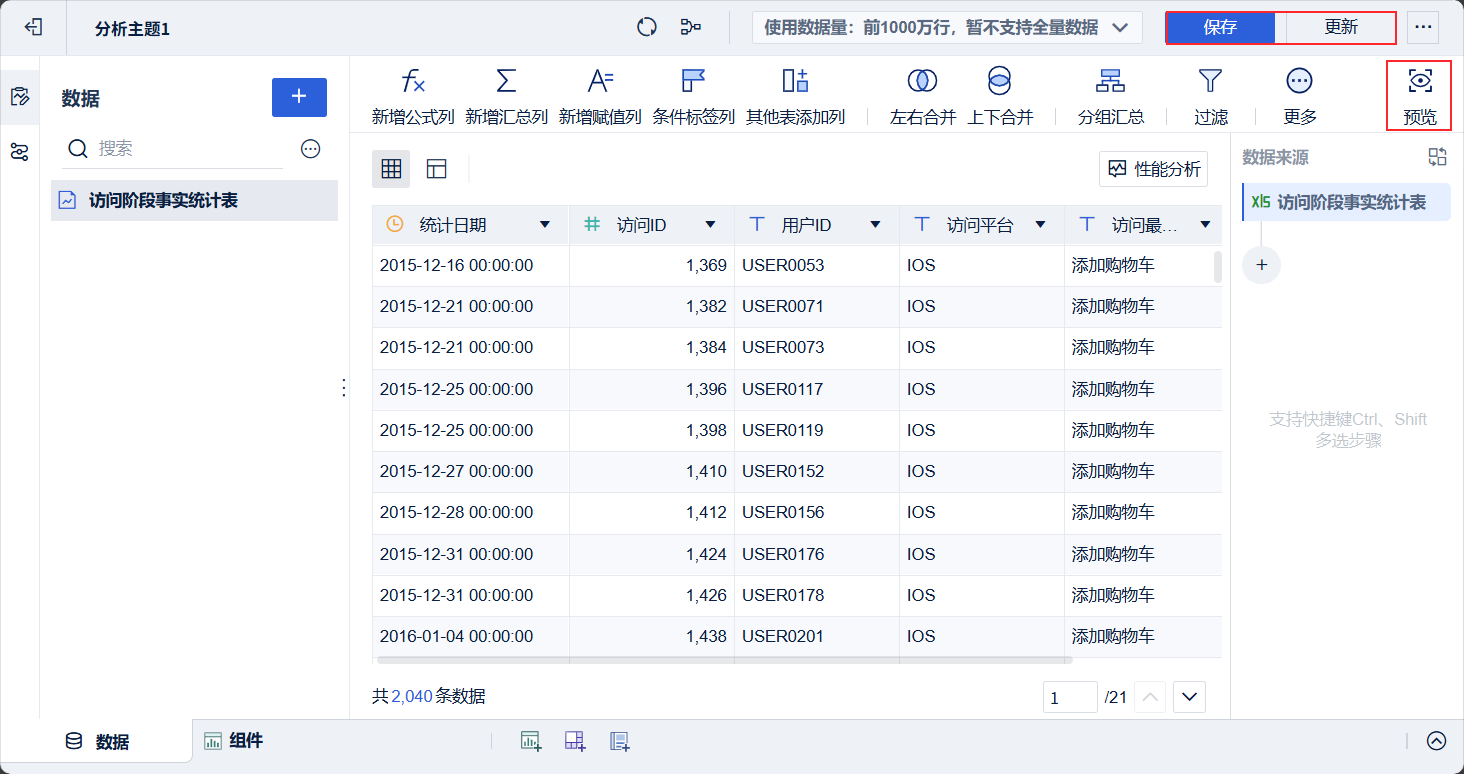Screen dimensions: 1464x774
Task: Click the 过滤 filter funnel icon
Action: pyautogui.click(x=1210, y=82)
